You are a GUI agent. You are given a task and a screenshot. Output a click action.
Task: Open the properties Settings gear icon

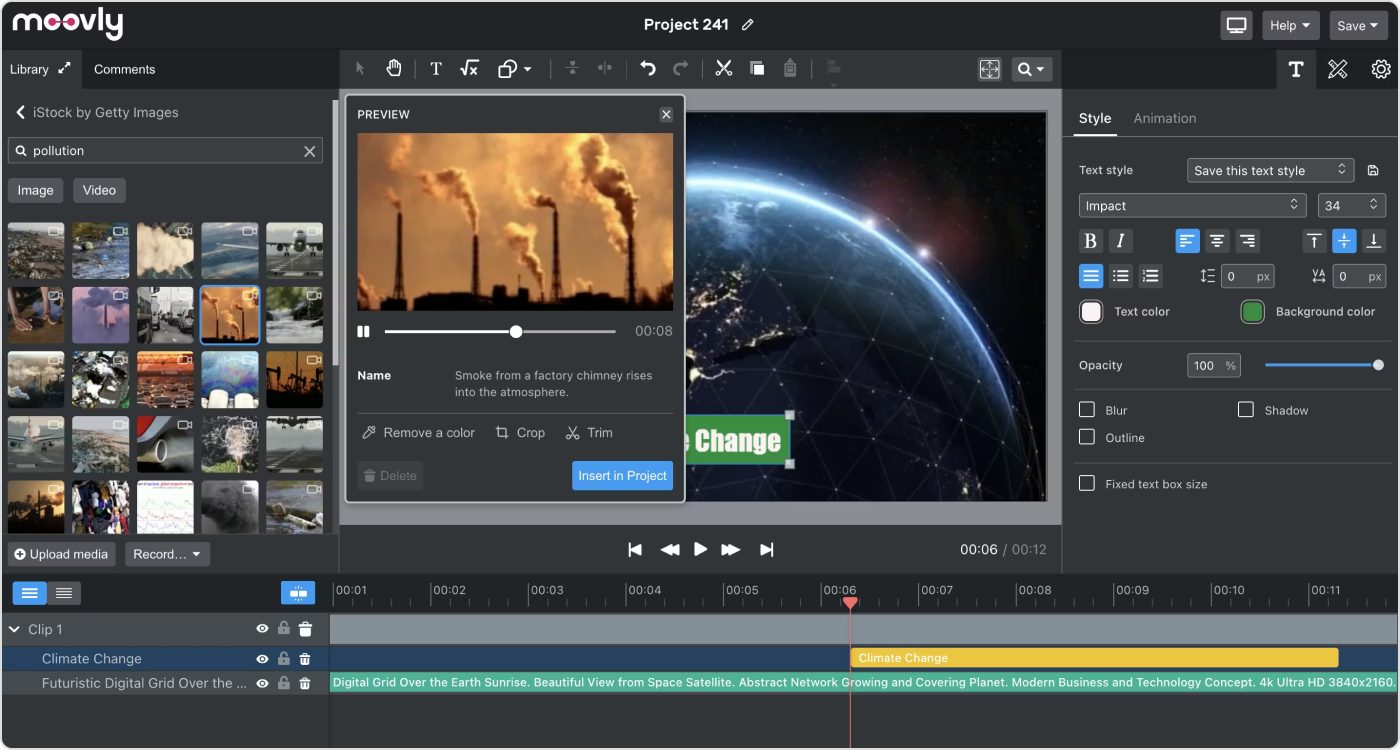point(1381,69)
